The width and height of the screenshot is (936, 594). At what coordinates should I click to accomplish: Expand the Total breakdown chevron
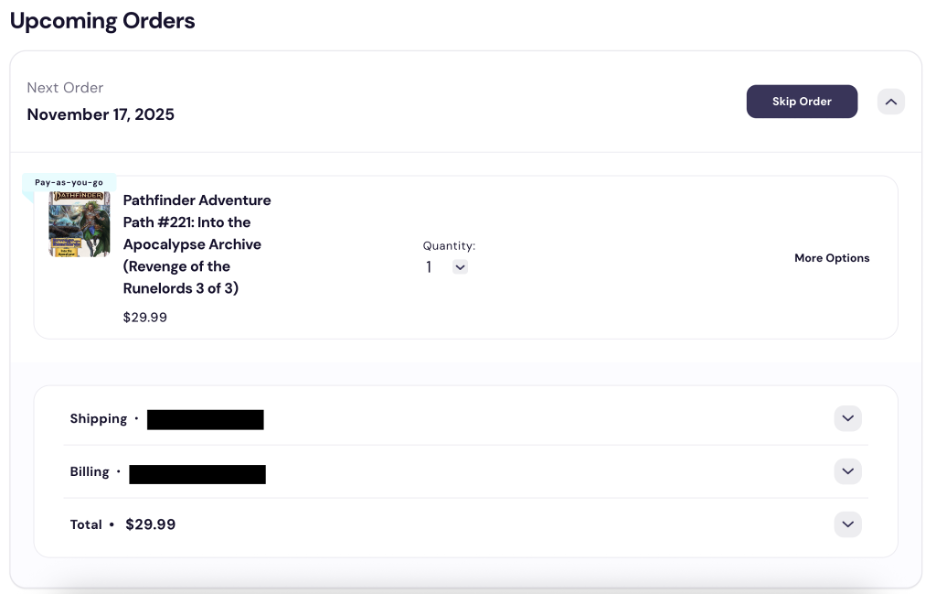(x=847, y=524)
